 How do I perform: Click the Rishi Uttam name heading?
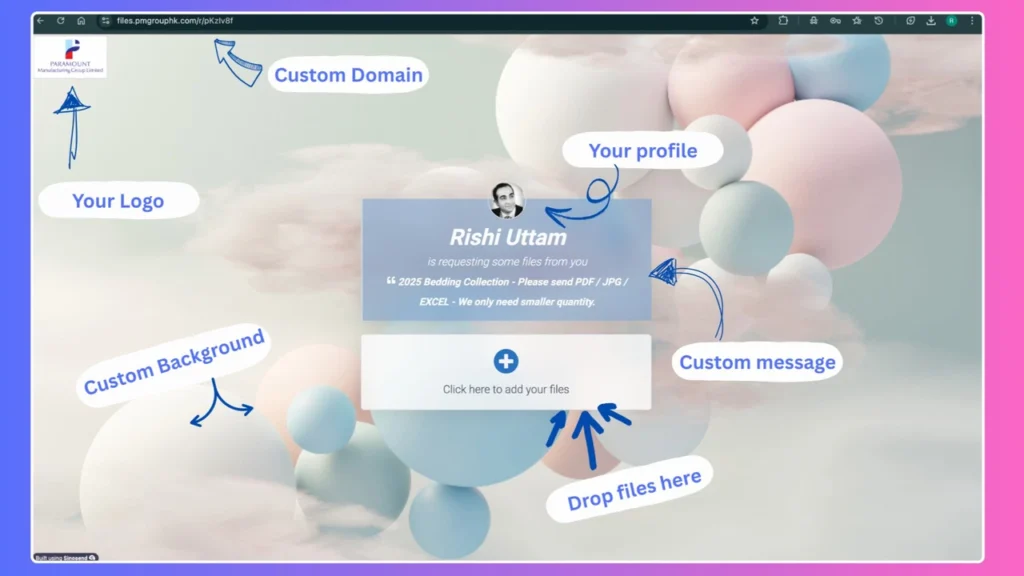(507, 237)
